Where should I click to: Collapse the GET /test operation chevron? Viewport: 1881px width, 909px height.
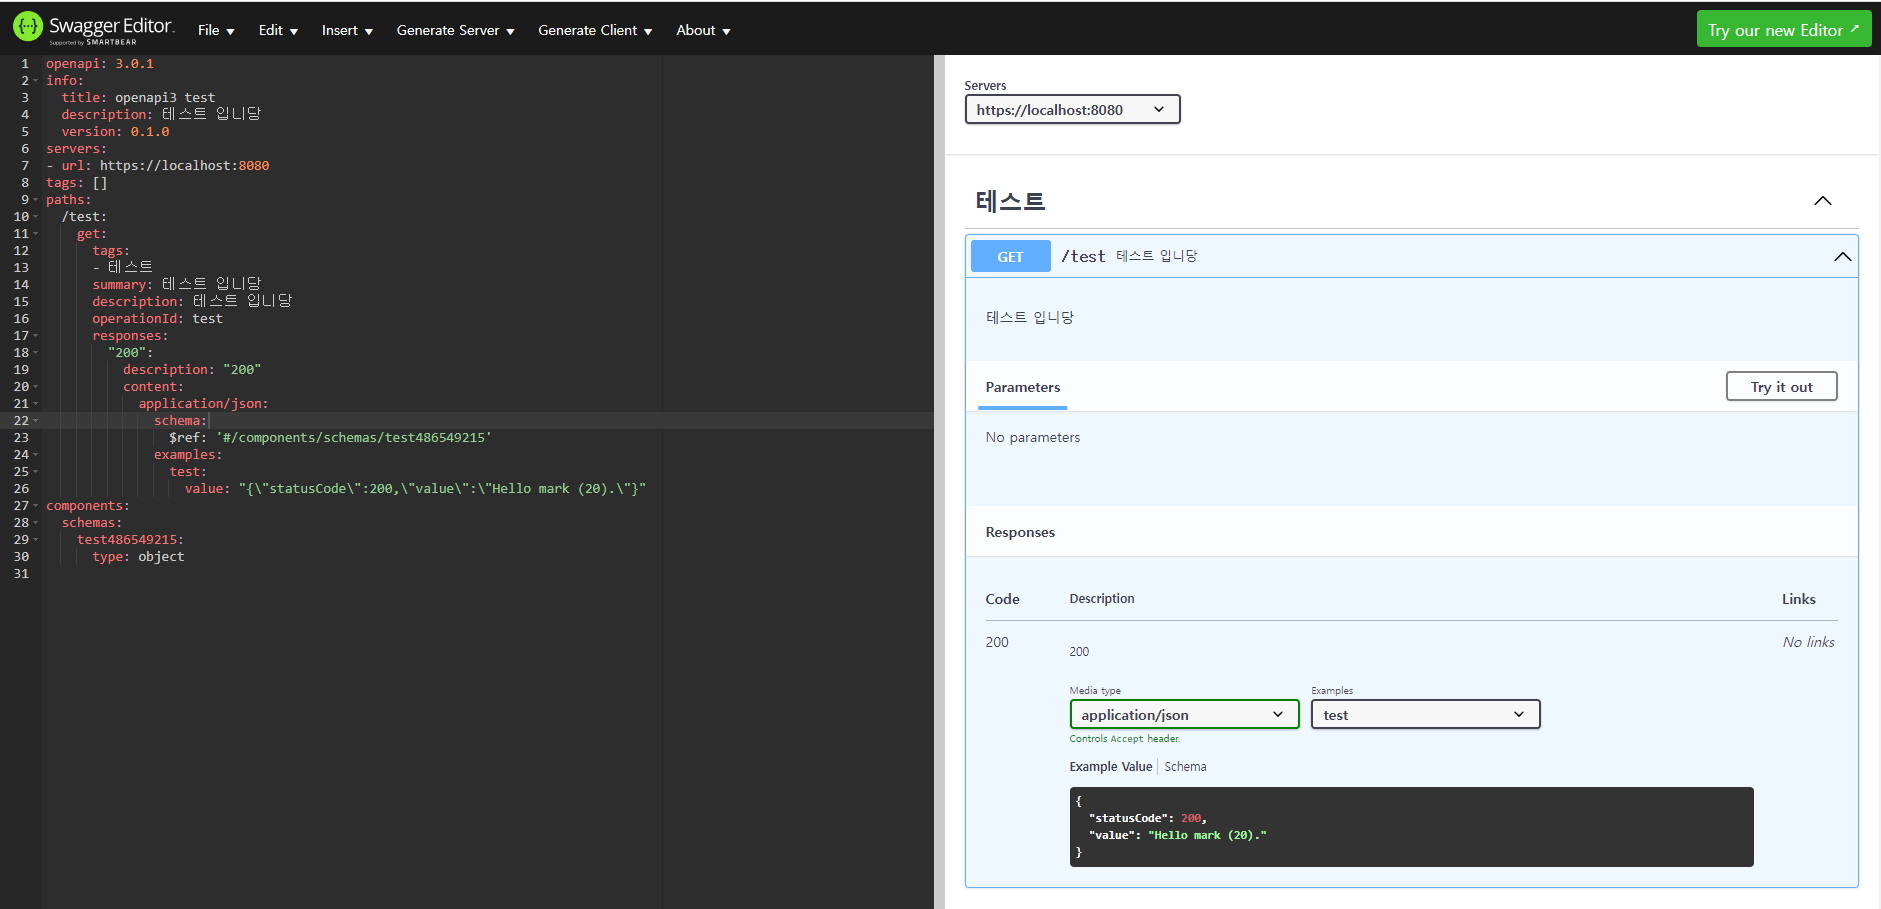click(1842, 257)
